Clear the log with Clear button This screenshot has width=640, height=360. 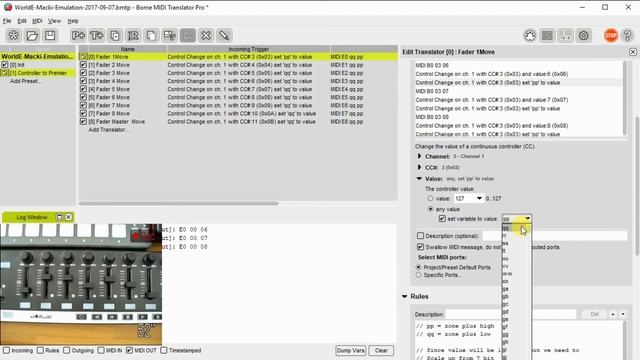pos(381,350)
